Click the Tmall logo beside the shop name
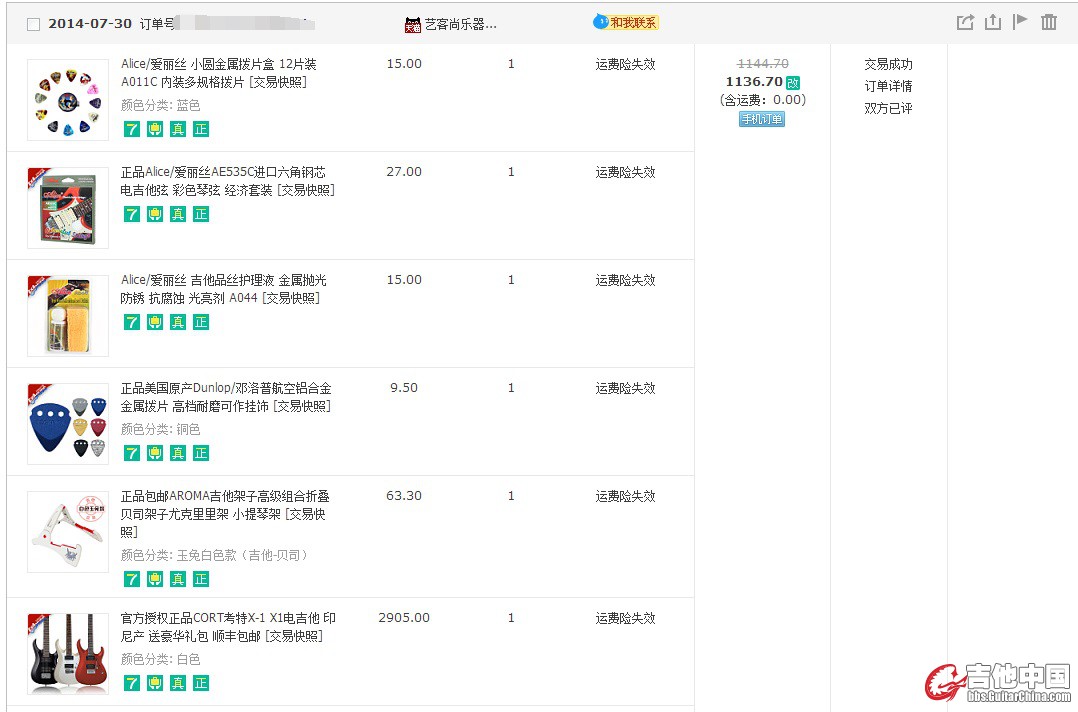1078x712 pixels. (412, 25)
